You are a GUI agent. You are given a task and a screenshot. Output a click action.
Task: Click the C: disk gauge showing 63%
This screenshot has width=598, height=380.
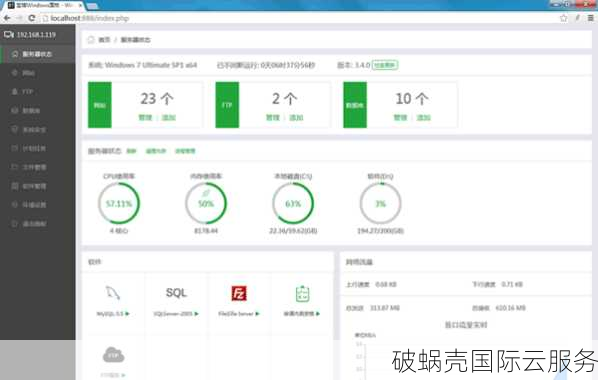point(293,203)
